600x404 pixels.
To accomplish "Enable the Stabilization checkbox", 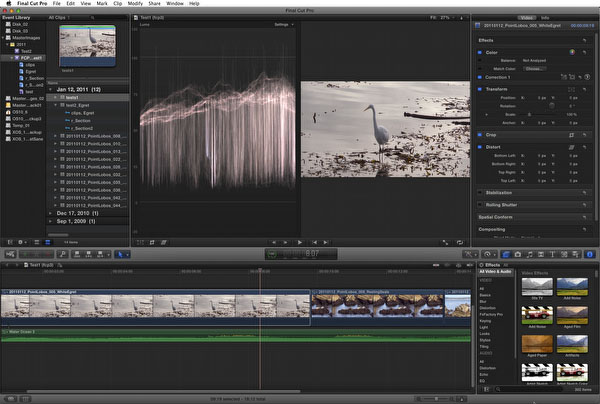I will (479, 193).
